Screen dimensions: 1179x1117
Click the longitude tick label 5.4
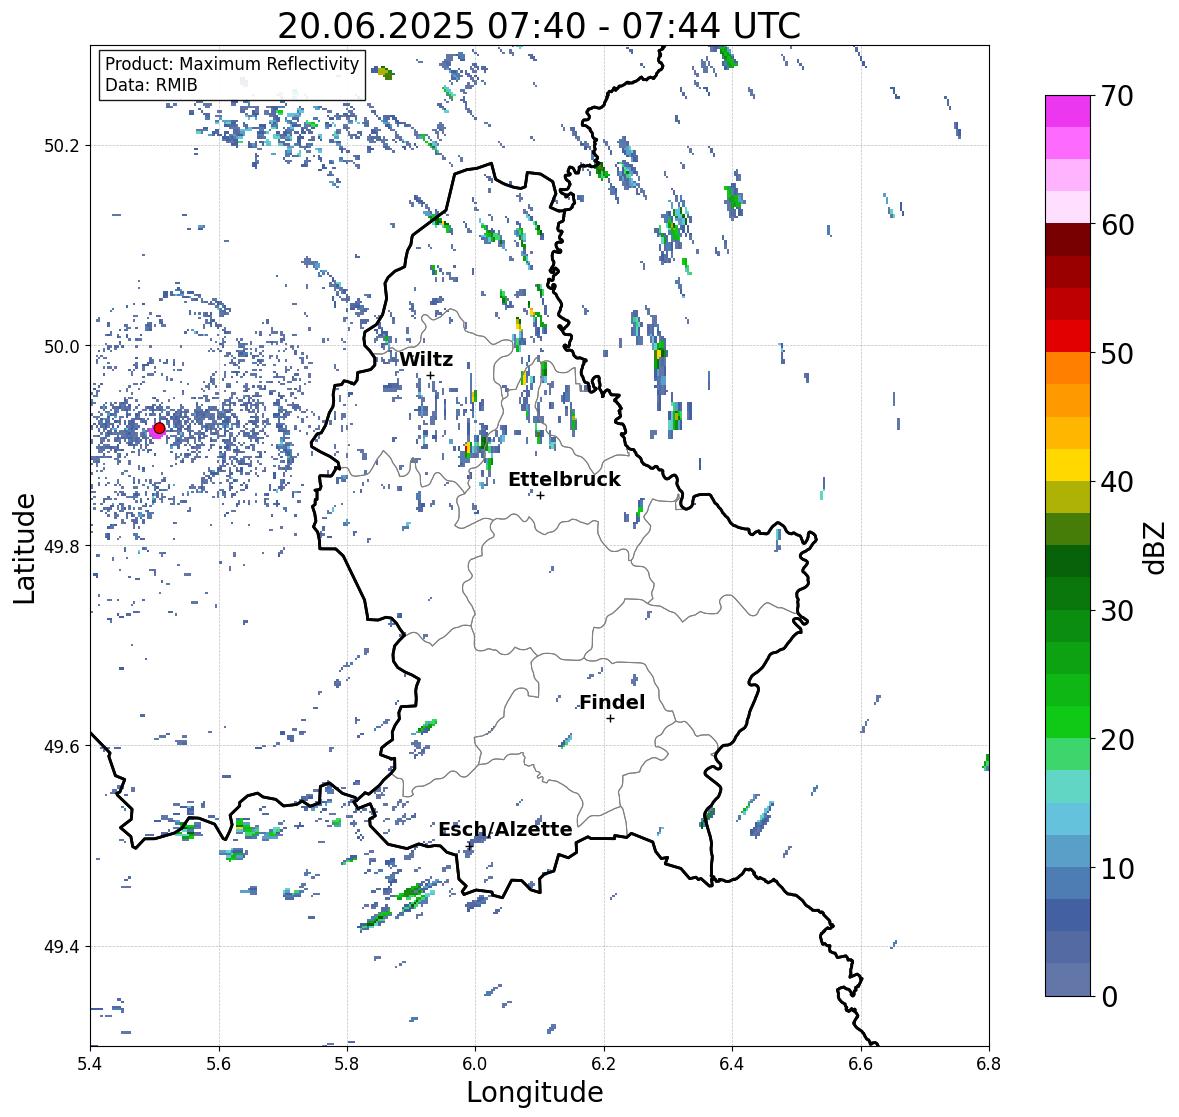[90, 1063]
